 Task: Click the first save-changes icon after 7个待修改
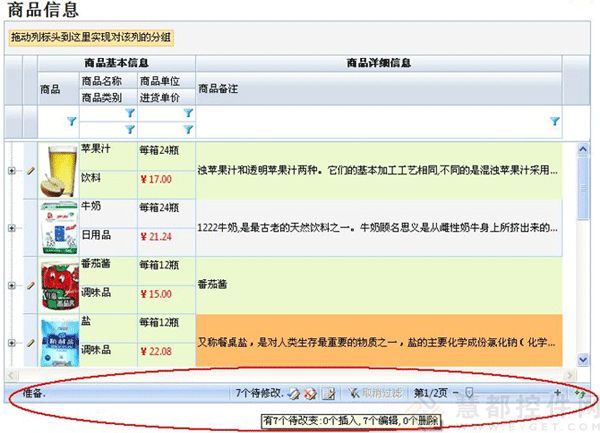(294, 393)
